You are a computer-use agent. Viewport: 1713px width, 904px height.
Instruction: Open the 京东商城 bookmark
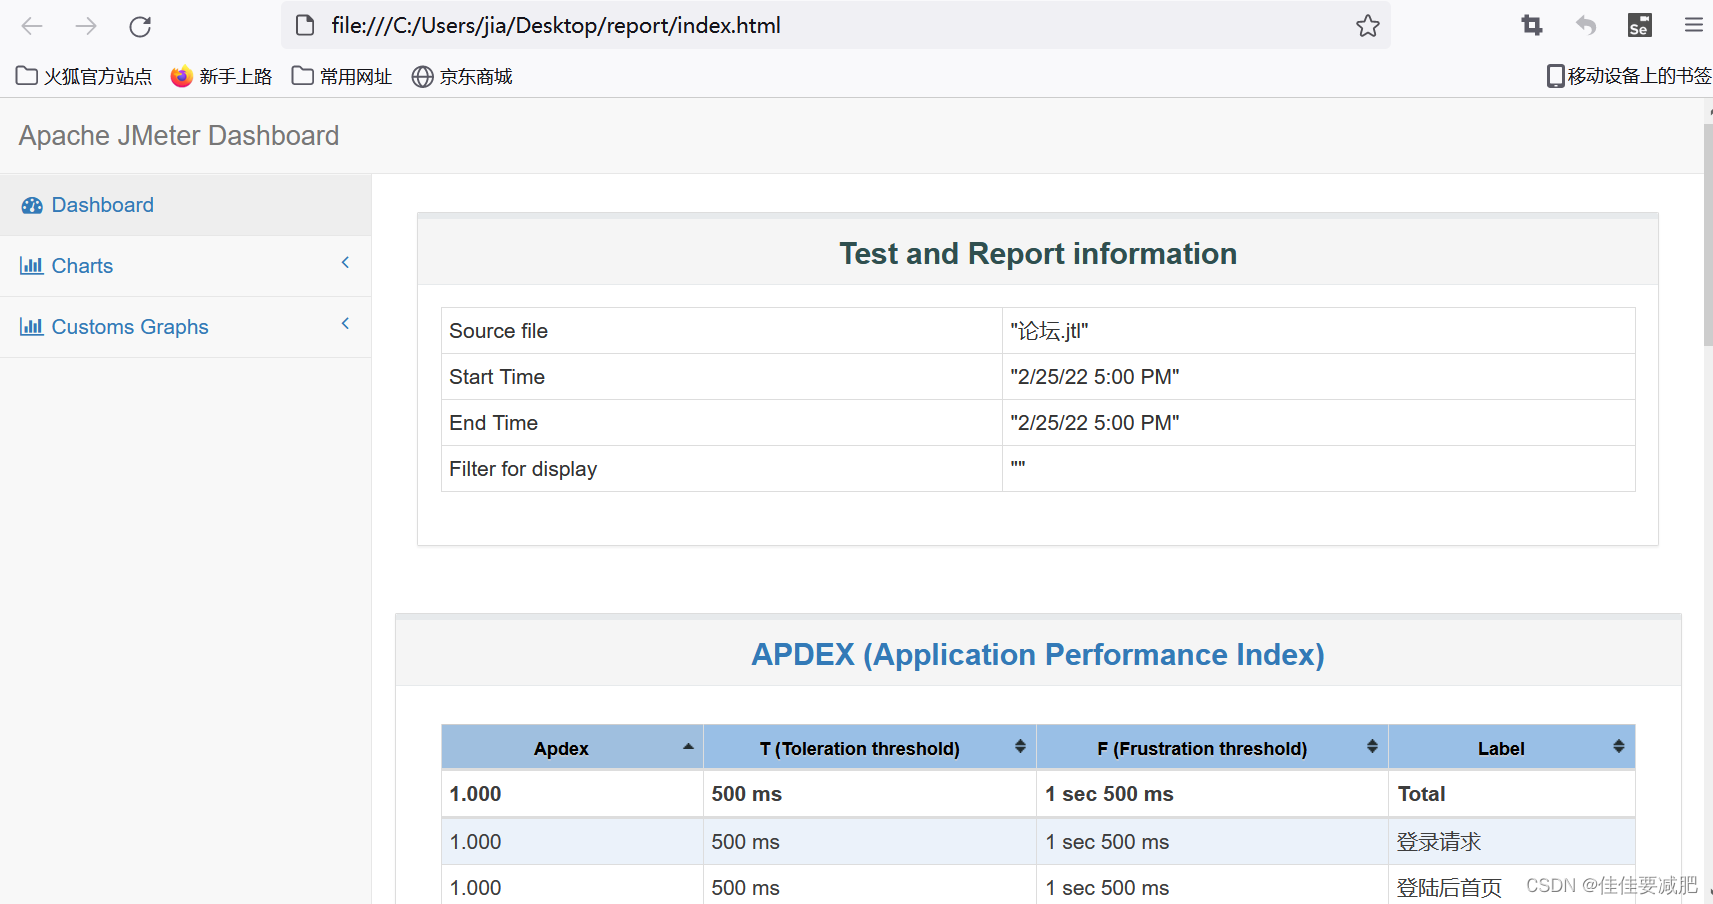coord(462,76)
